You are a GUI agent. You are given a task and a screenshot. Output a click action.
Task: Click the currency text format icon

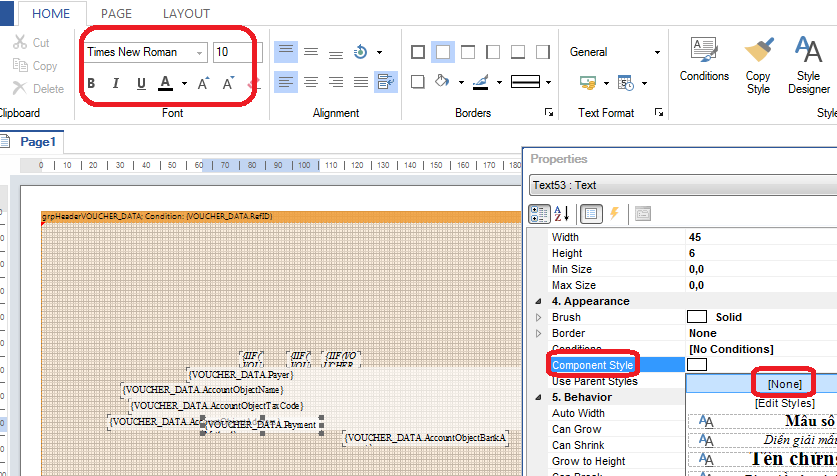[588, 83]
